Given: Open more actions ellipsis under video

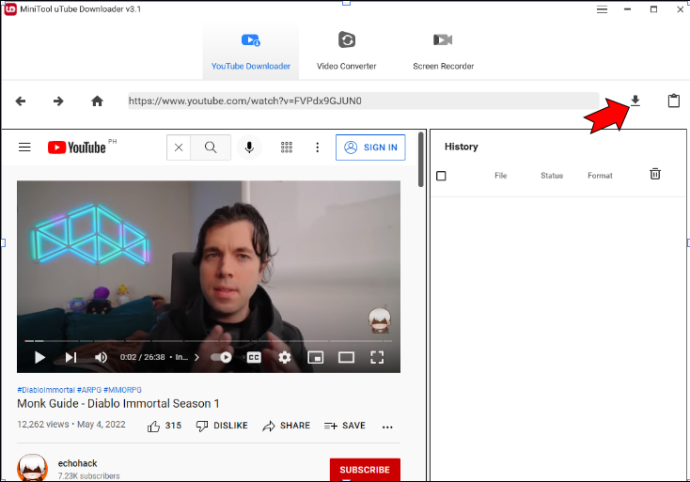Looking at the screenshot, I should 387,427.
